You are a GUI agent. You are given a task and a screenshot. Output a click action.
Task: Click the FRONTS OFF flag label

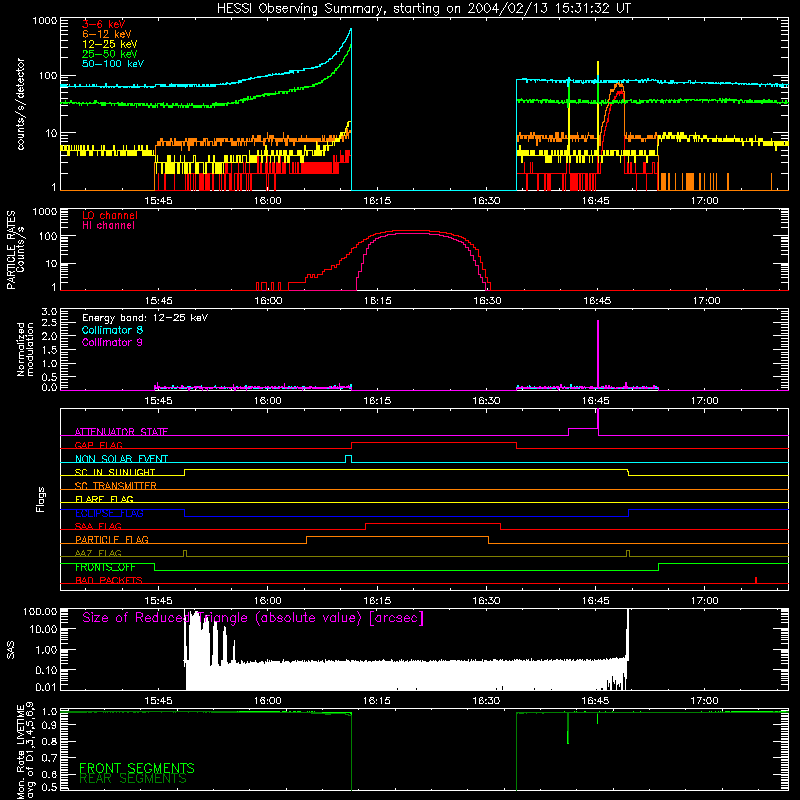click(x=105, y=567)
